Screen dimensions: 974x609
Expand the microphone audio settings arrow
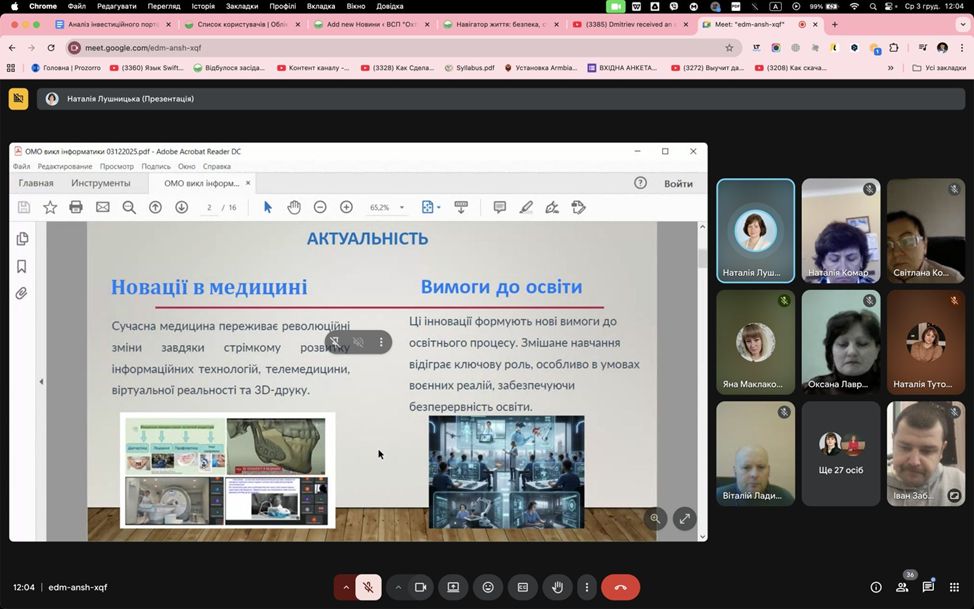(346, 587)
